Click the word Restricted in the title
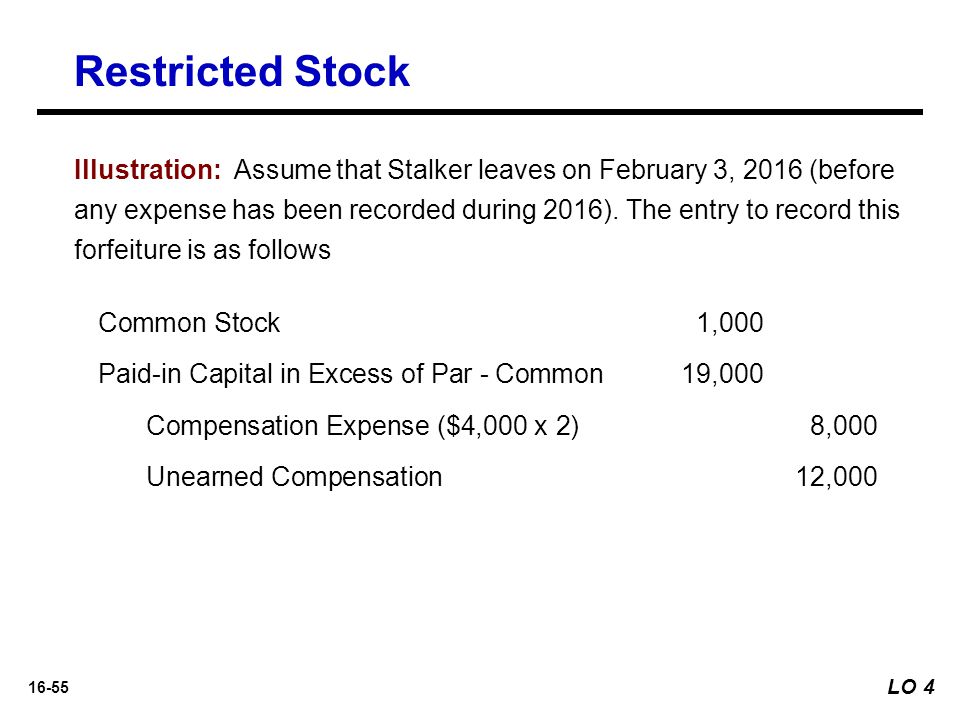 pyautogui.click(x=178, y=72)
